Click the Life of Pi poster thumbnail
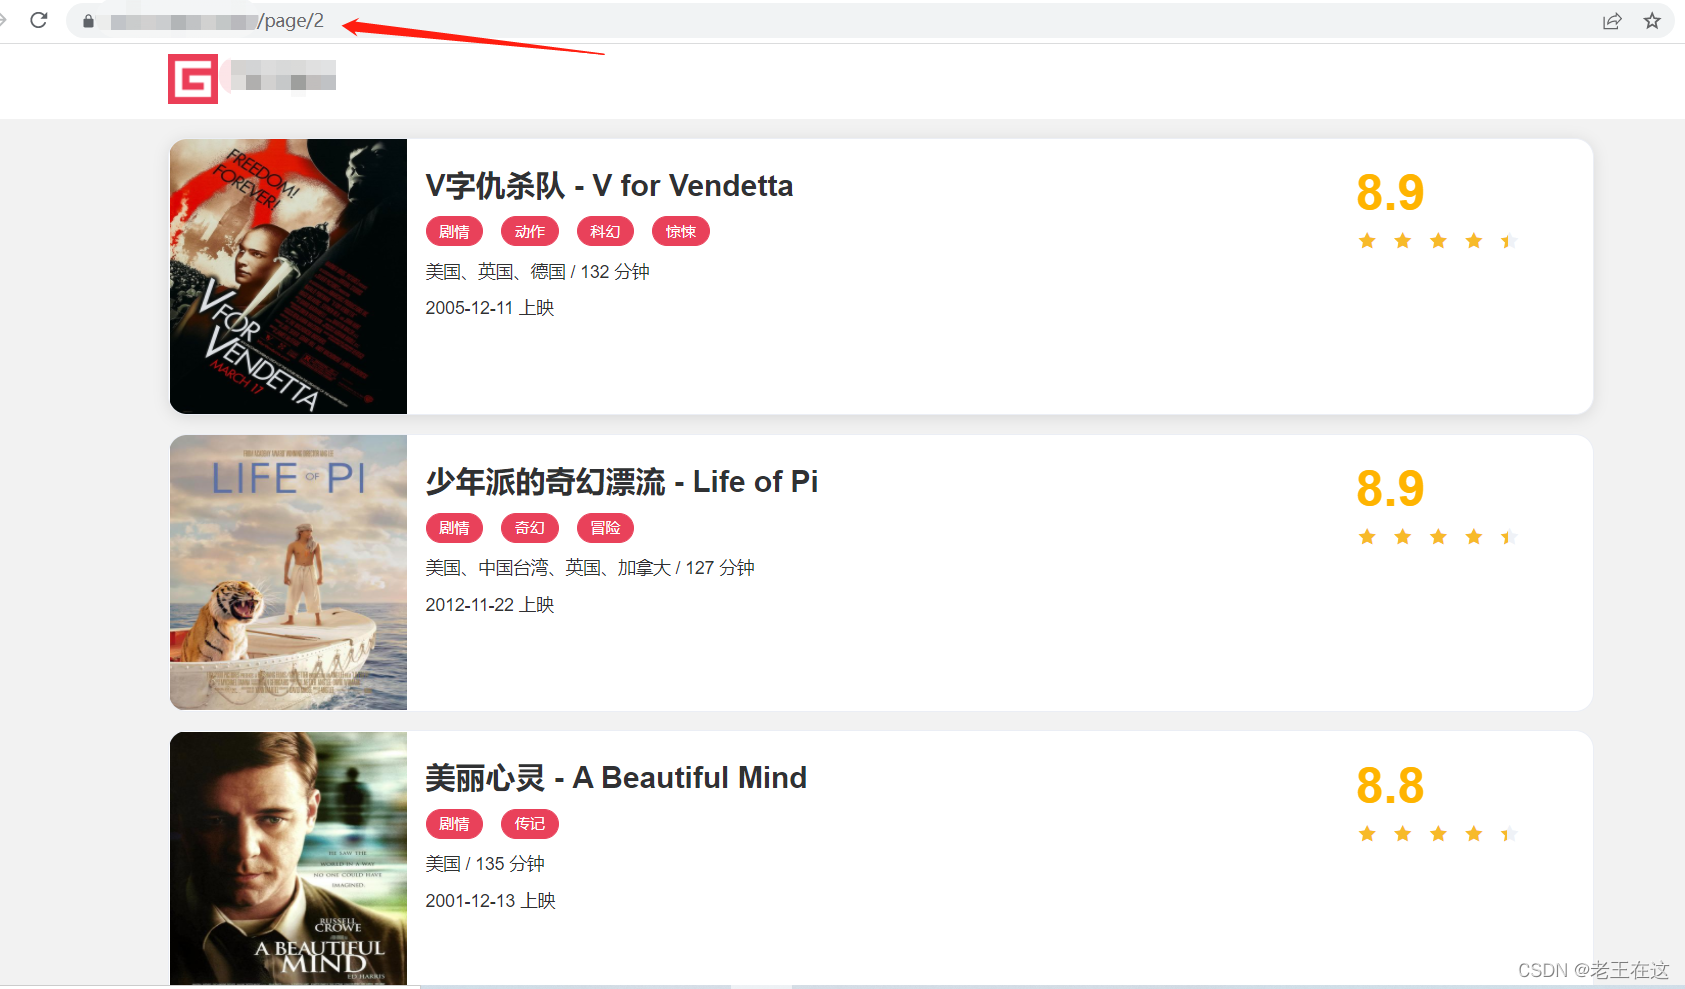 tap(288, 572)
